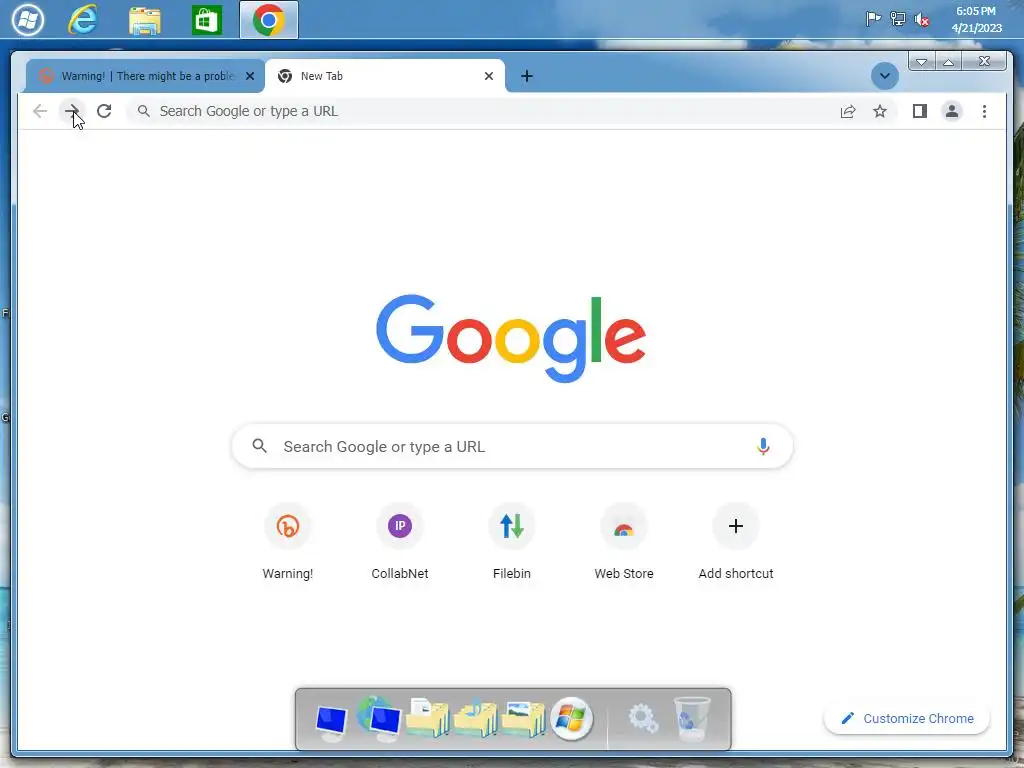The height and width of the screenshot is (768, 1024).
Task: Open a new tab with the plus button
Action: pos(526,76)
